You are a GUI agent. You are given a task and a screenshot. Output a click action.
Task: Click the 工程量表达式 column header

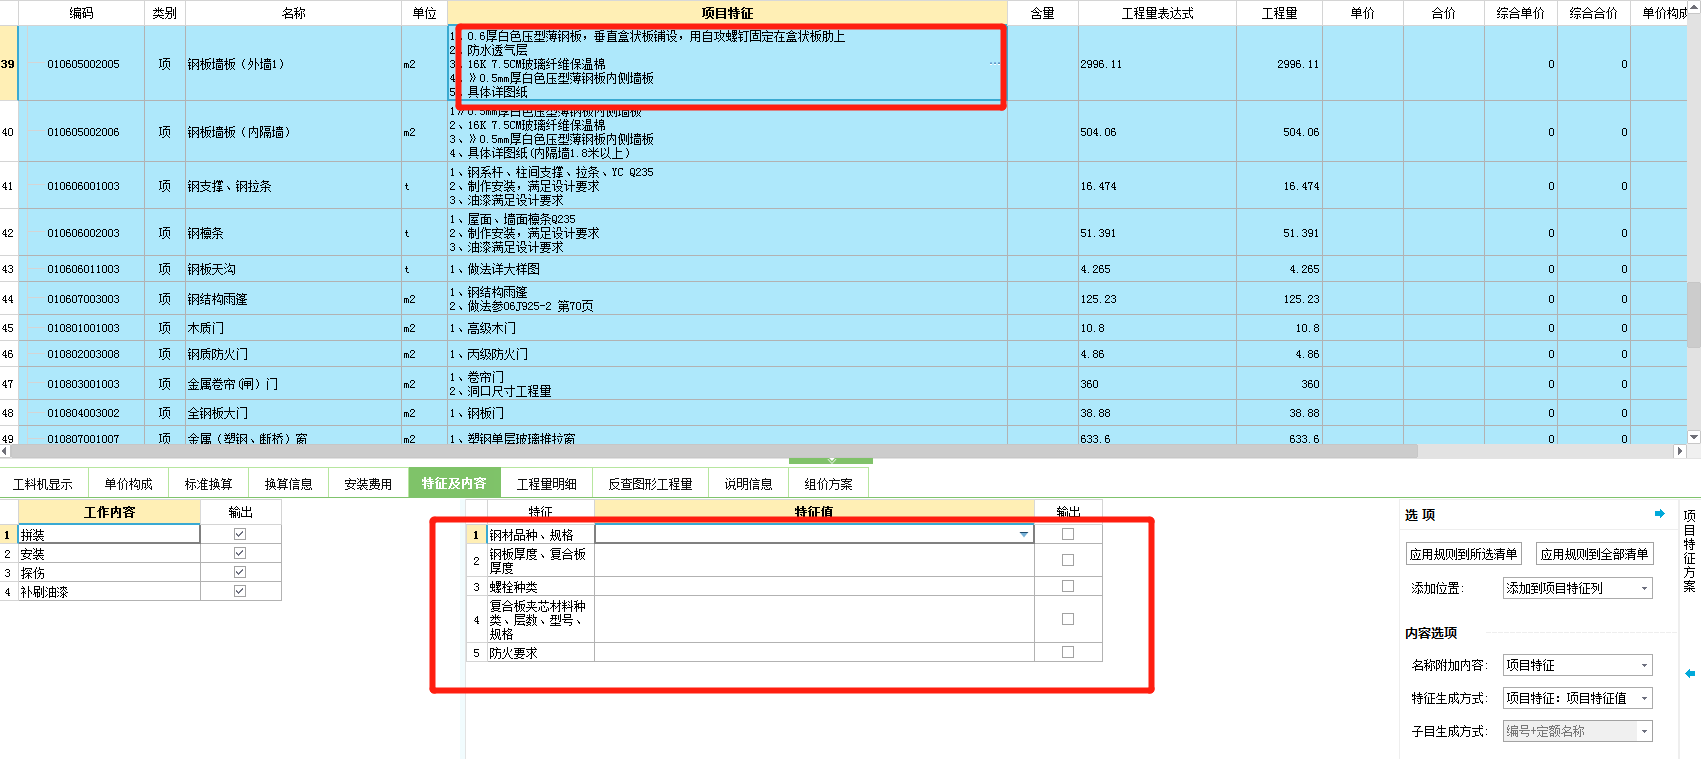(x=1158, y=13)
